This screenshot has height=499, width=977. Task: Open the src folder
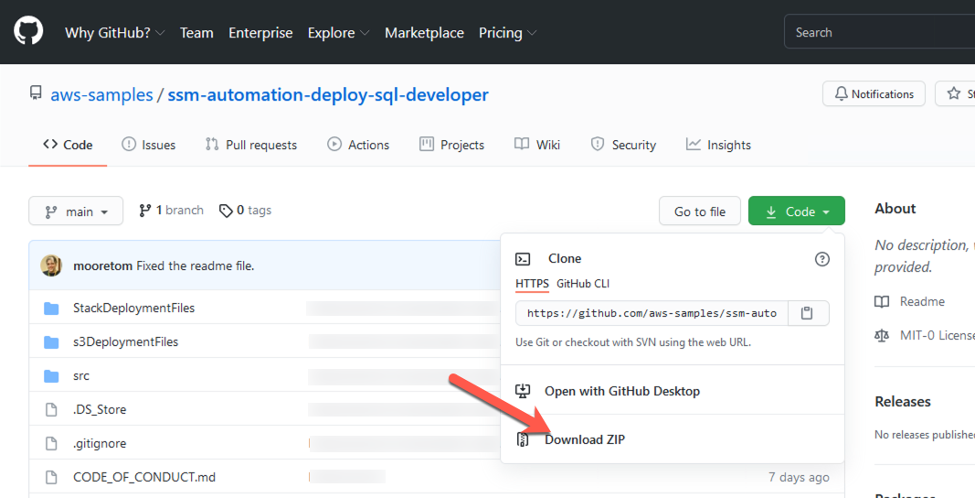click(81, 376)
